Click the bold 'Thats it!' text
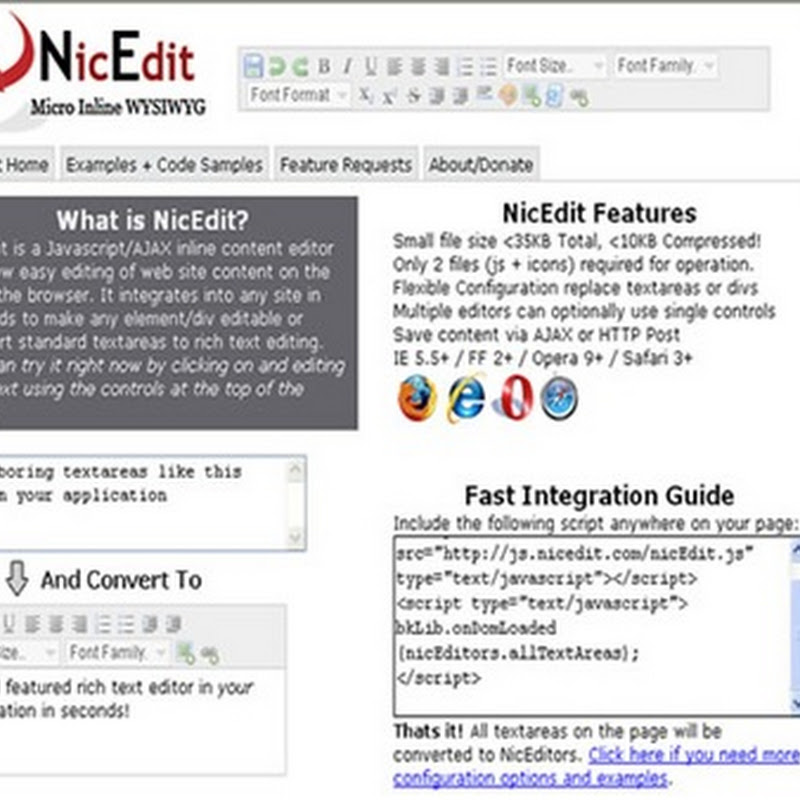Screen dimensions: 800x800 tap(428, 731)
